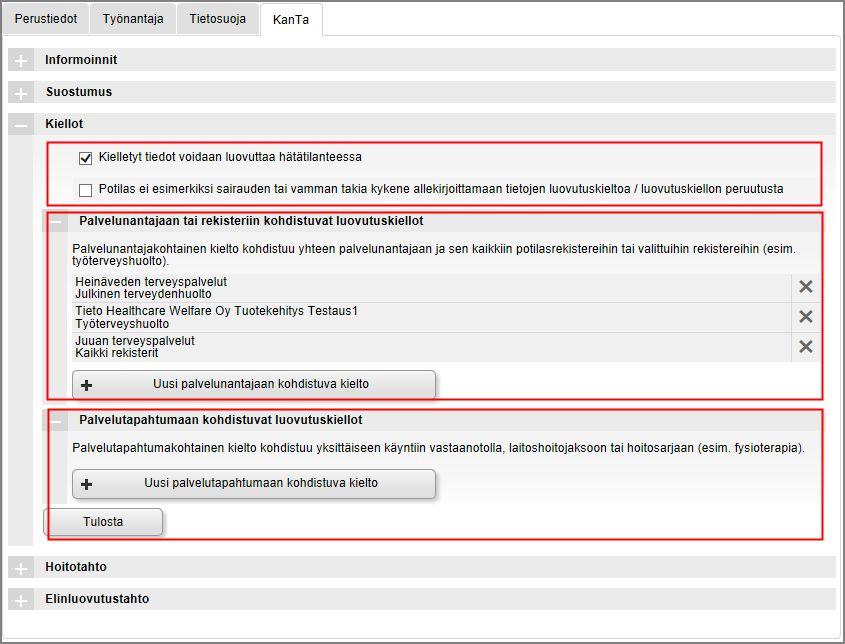Expand the Informoinnit section plus icon
The width and height of the screenshot is (845, 644).
click(20, 60)
